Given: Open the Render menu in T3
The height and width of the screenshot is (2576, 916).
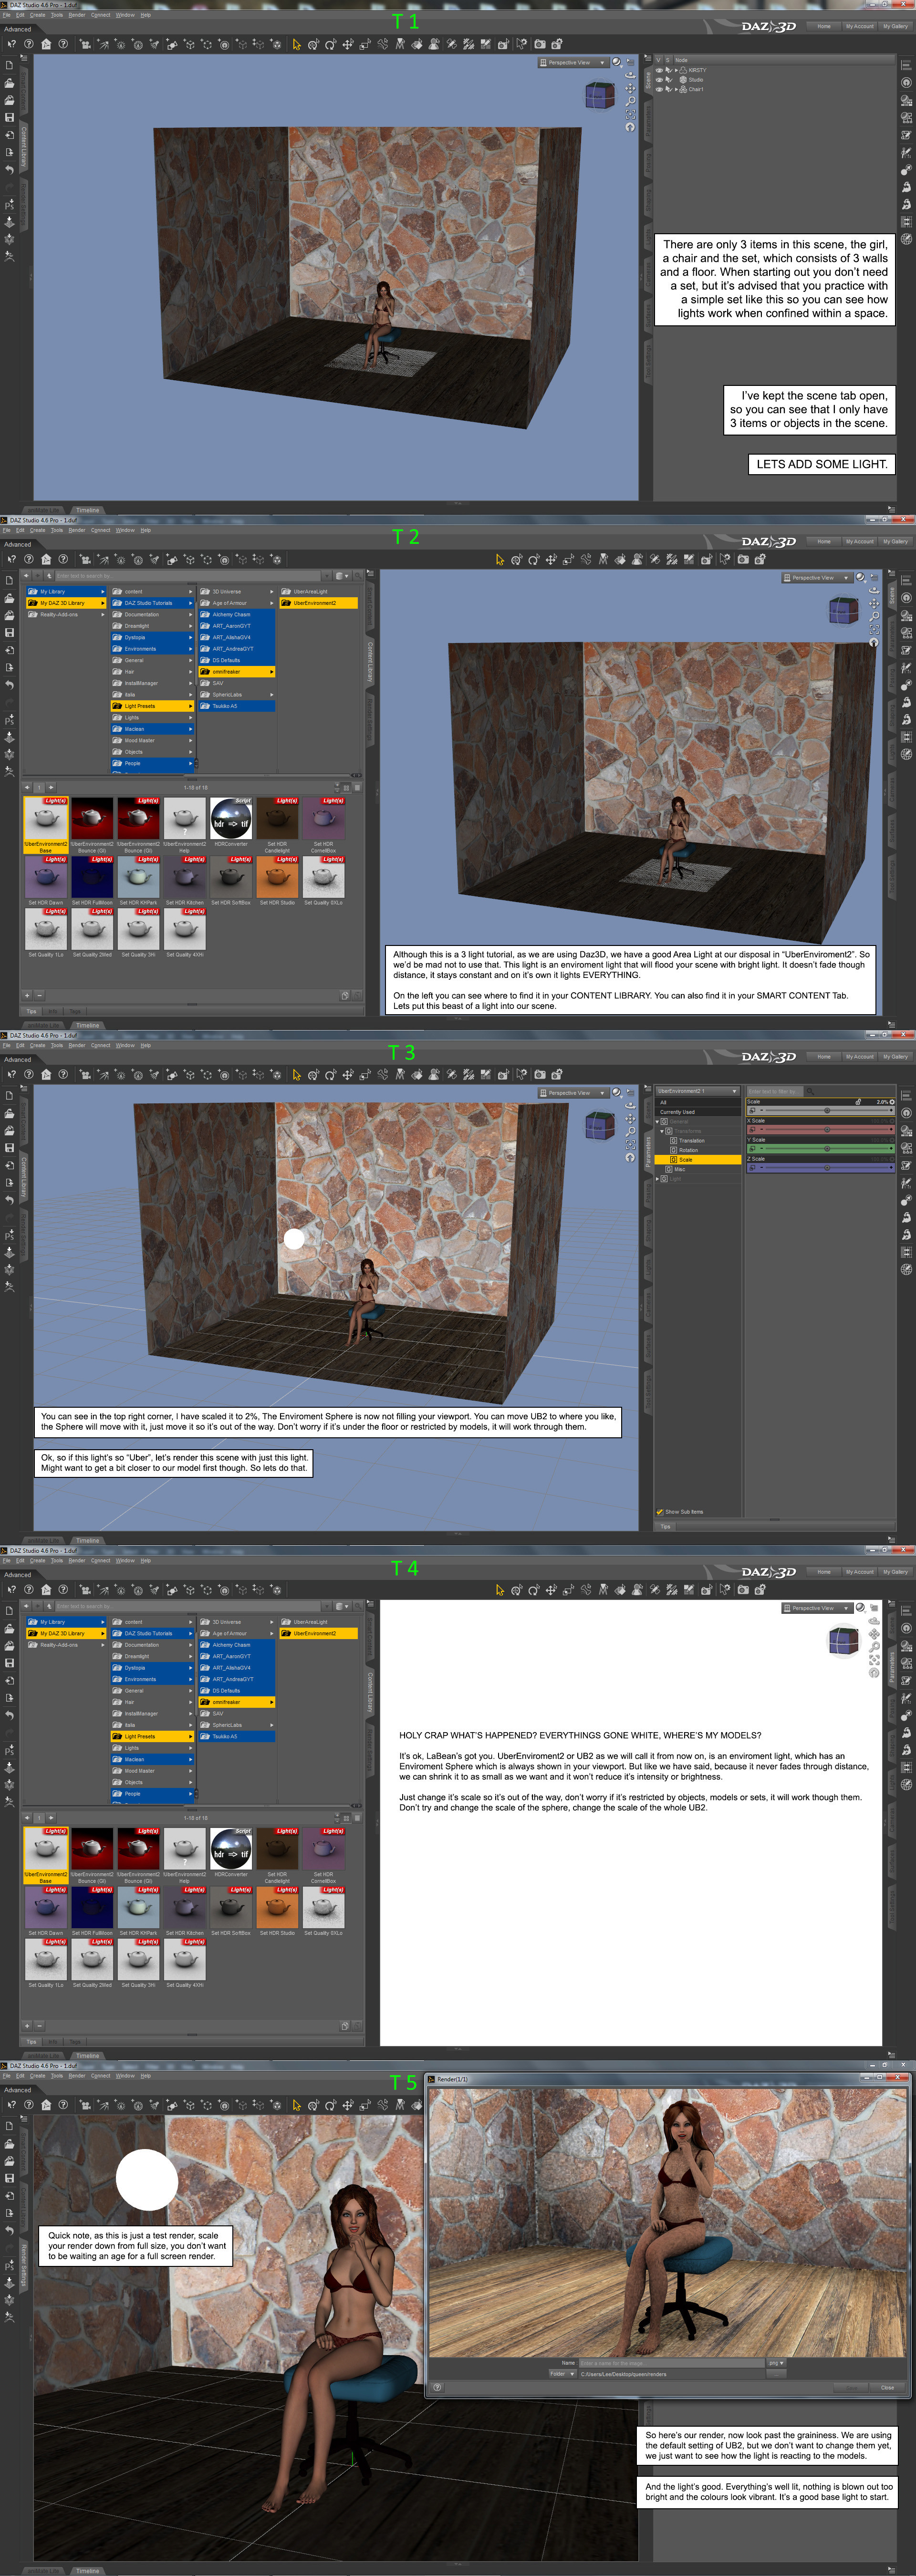Looking at the screenshot, I should pyautogui.click(x=77, y=1045).
